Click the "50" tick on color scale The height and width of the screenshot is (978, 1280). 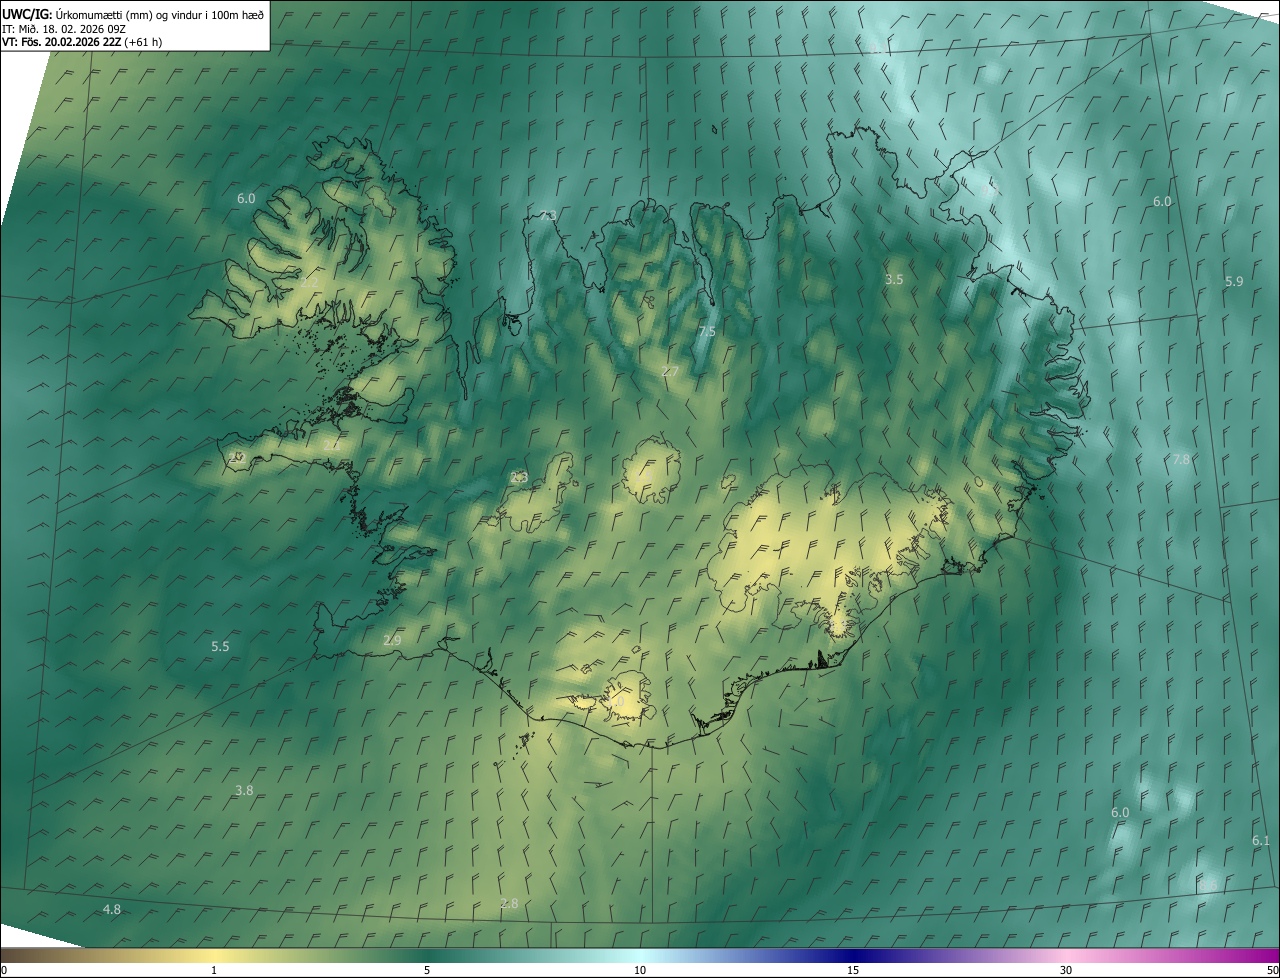pos(1272,970)
